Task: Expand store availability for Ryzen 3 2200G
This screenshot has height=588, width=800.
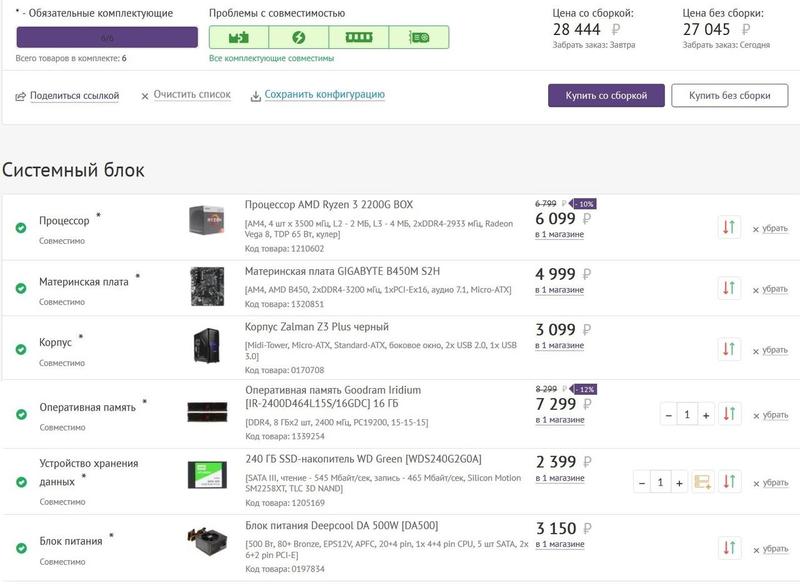Action: (559, 235)
